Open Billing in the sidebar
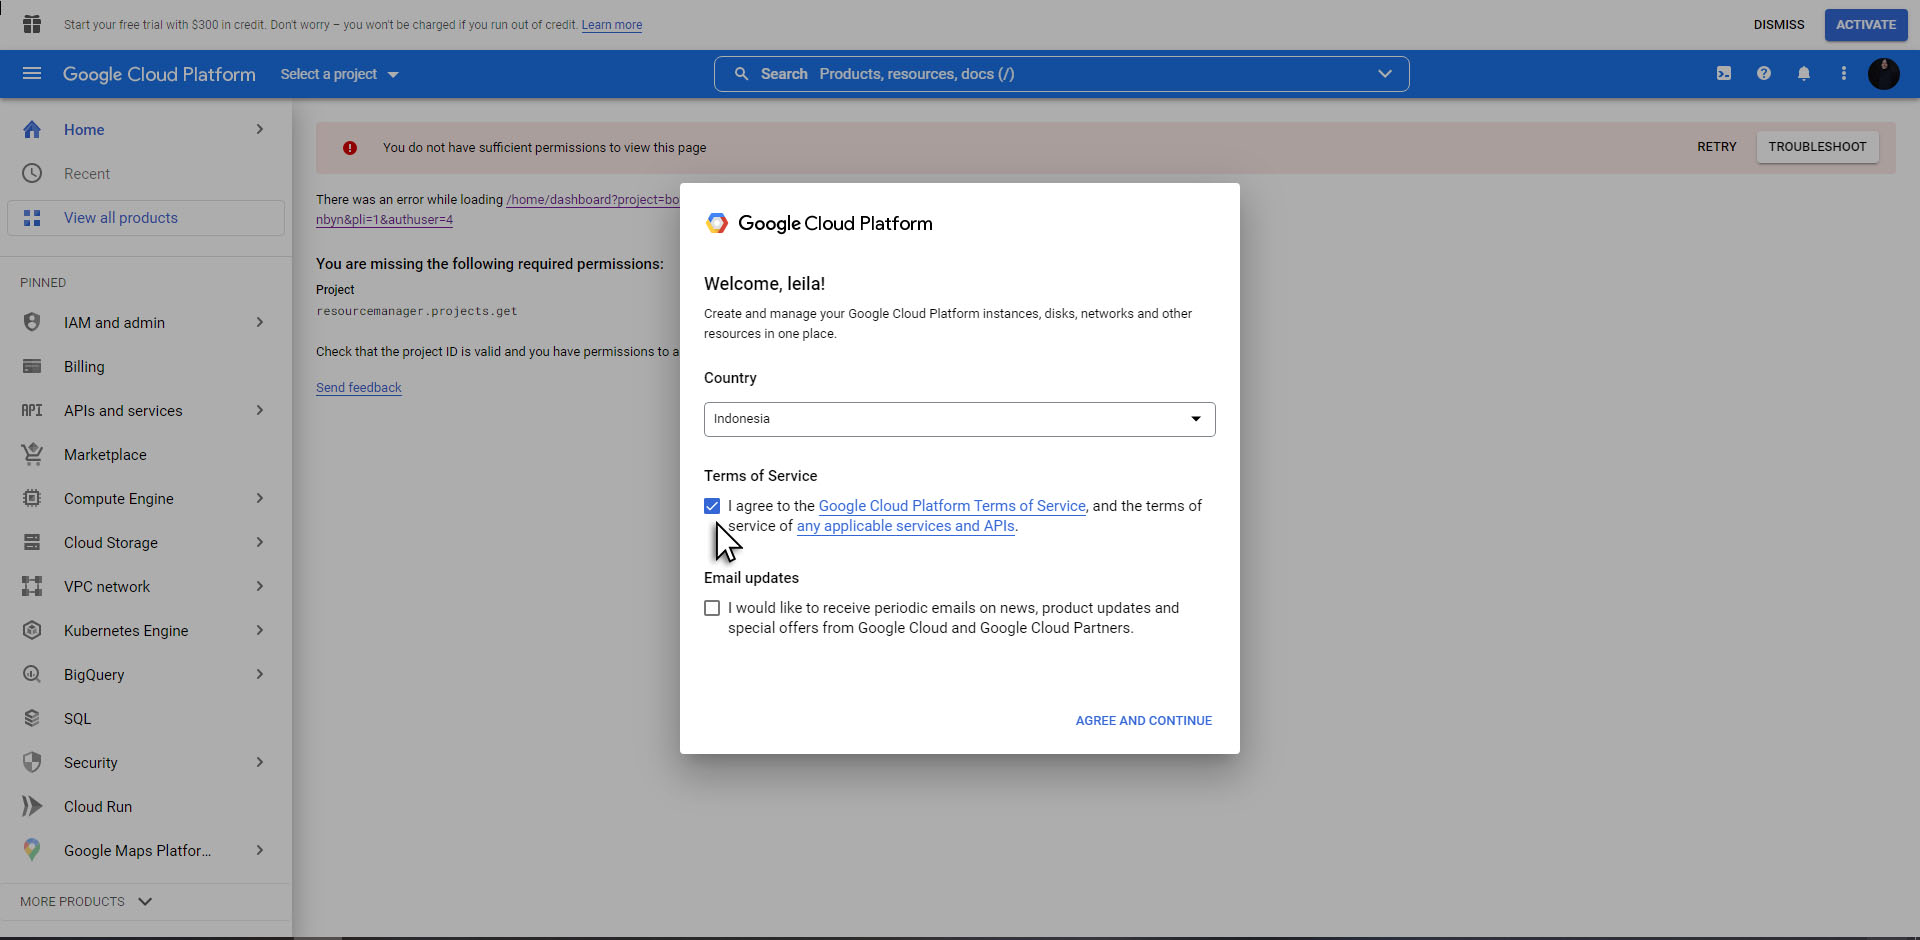 84,367
